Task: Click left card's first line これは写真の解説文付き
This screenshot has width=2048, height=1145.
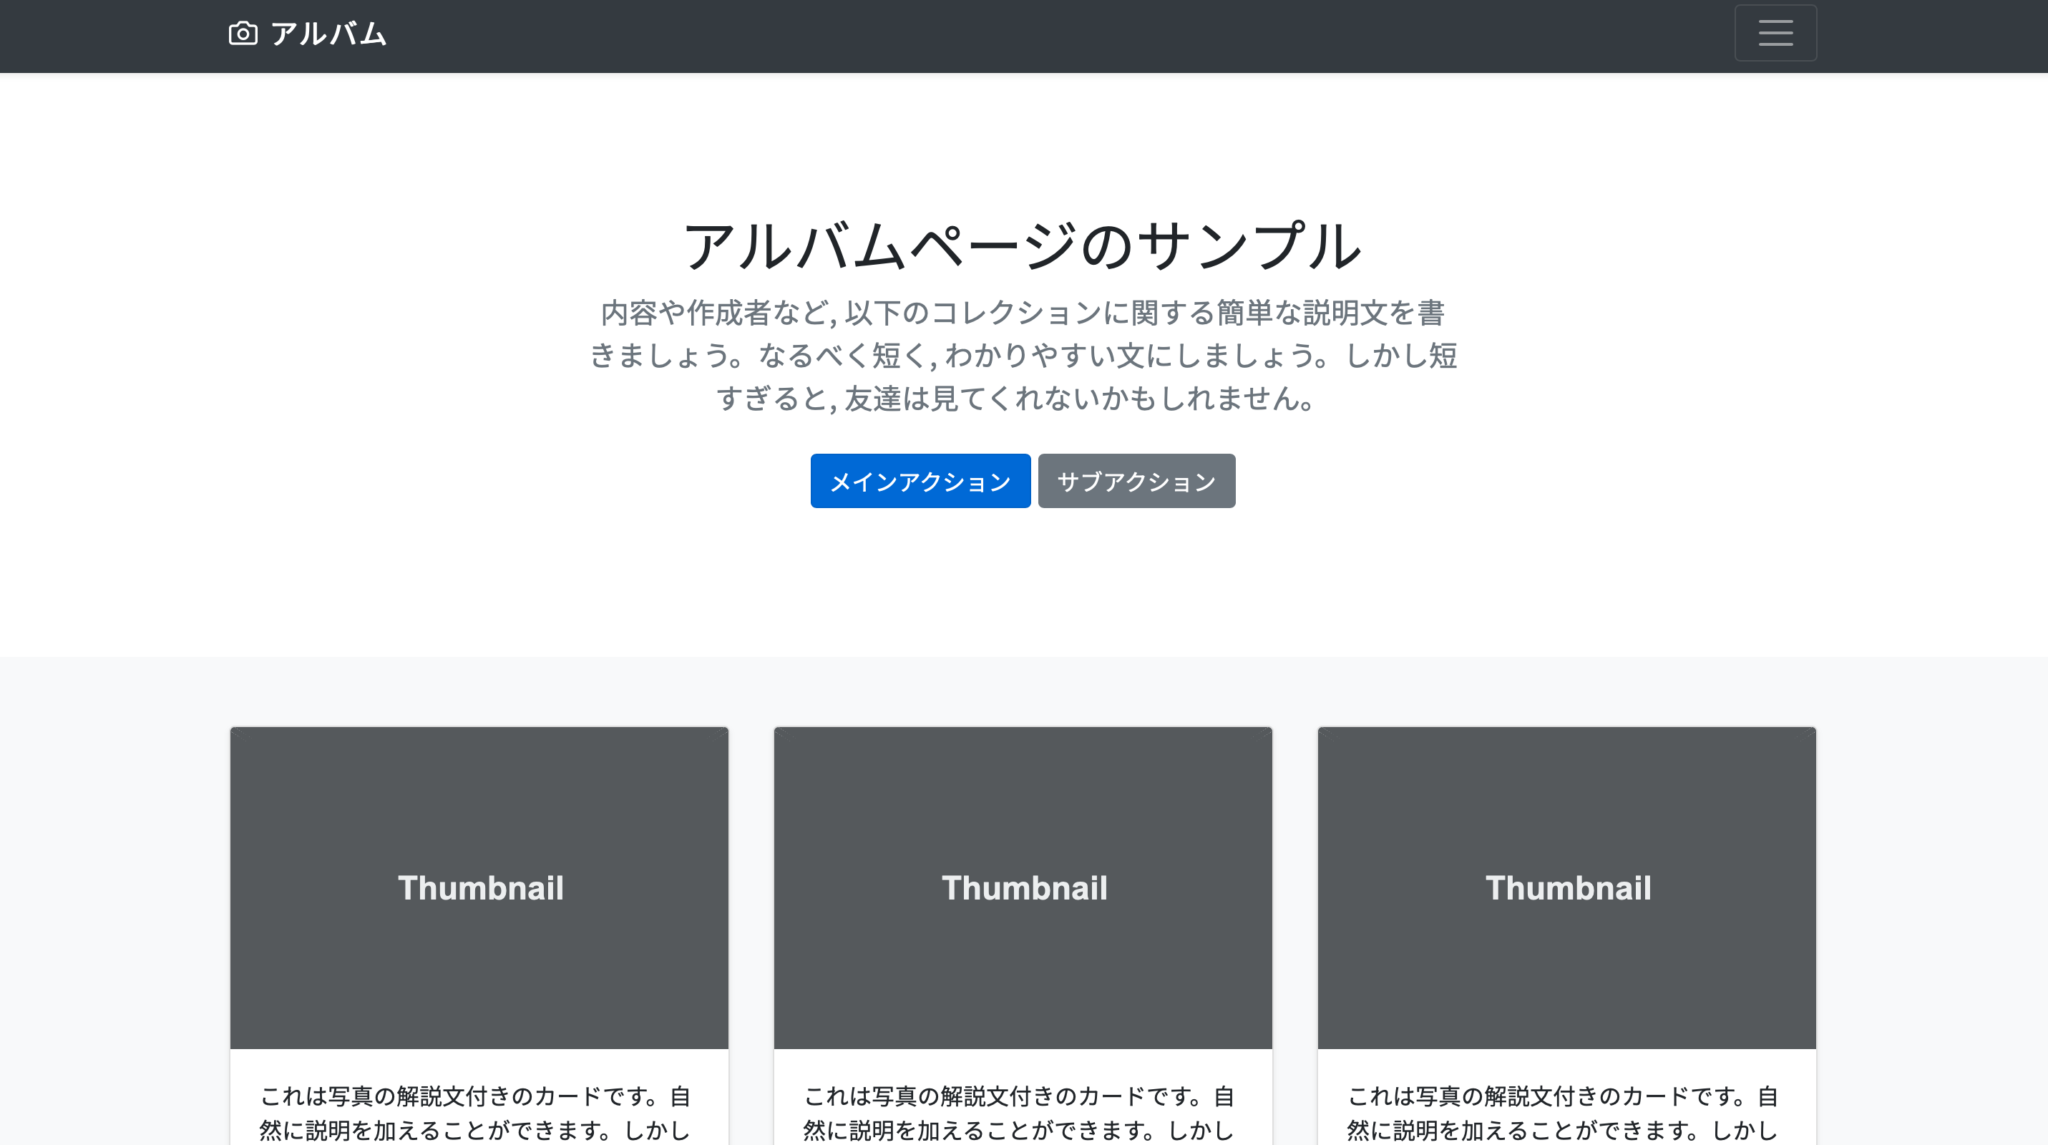Action: tap(475, 1096)
